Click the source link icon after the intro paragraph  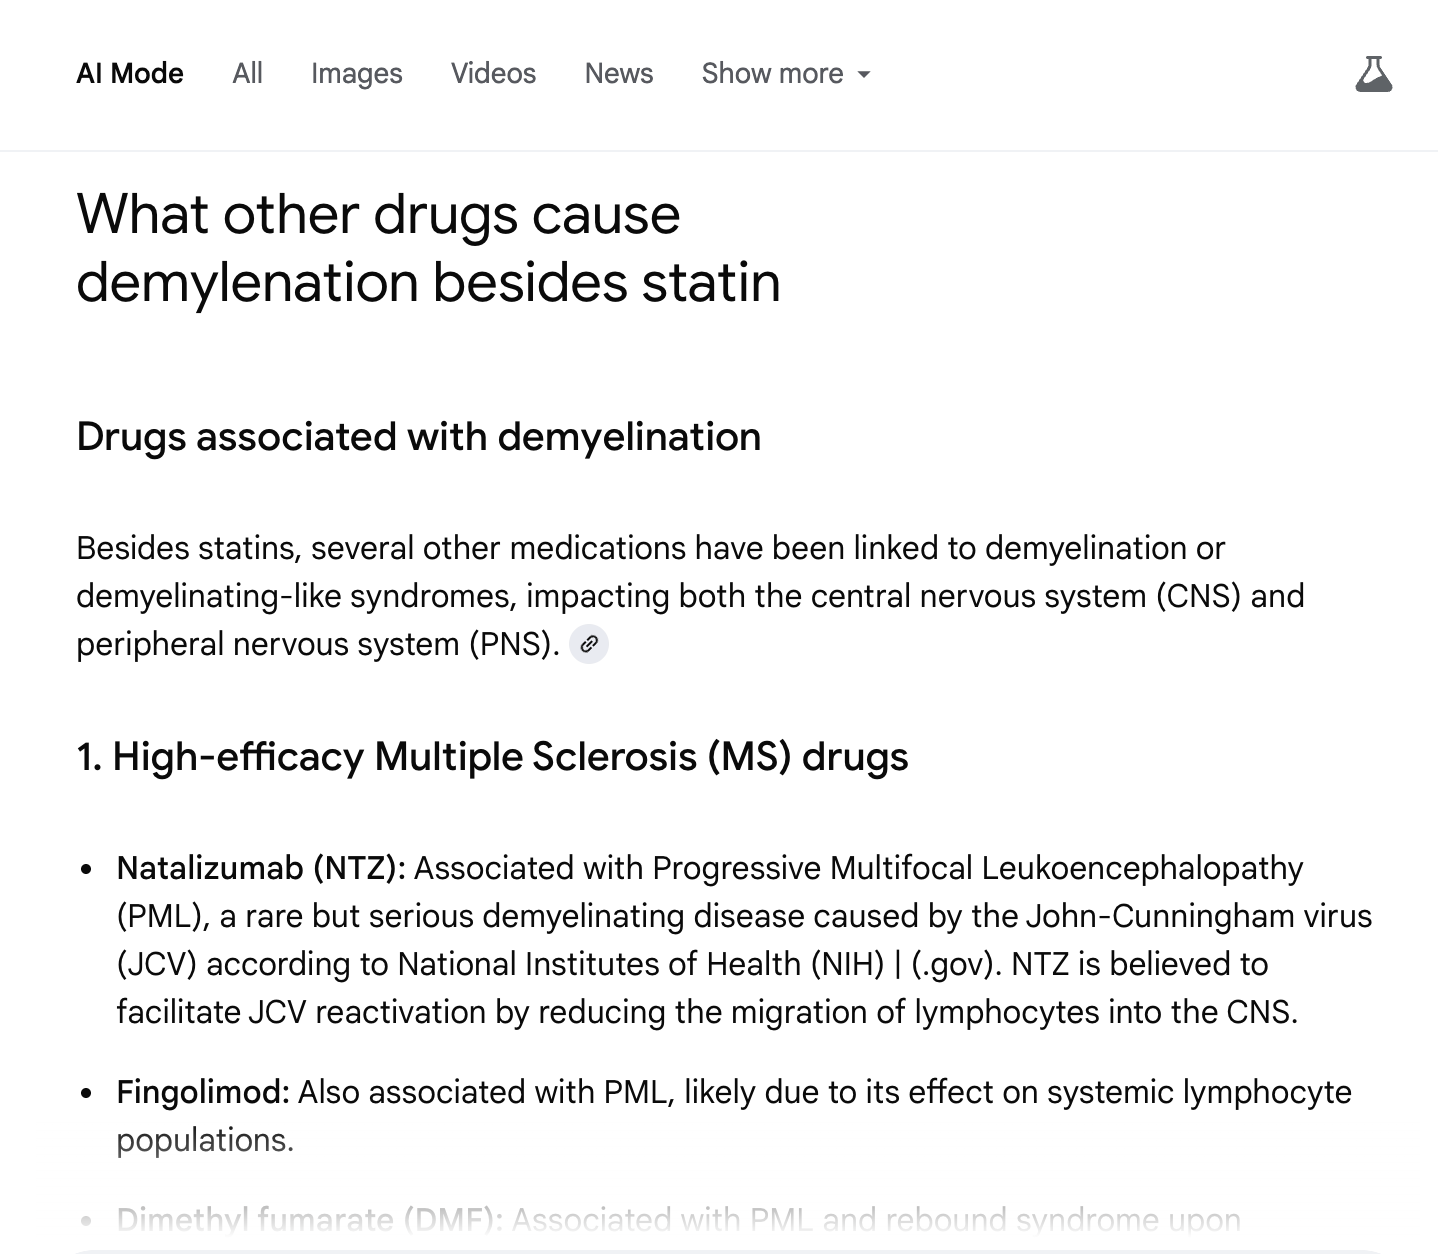pyautogui.click(x=589, y=644)
